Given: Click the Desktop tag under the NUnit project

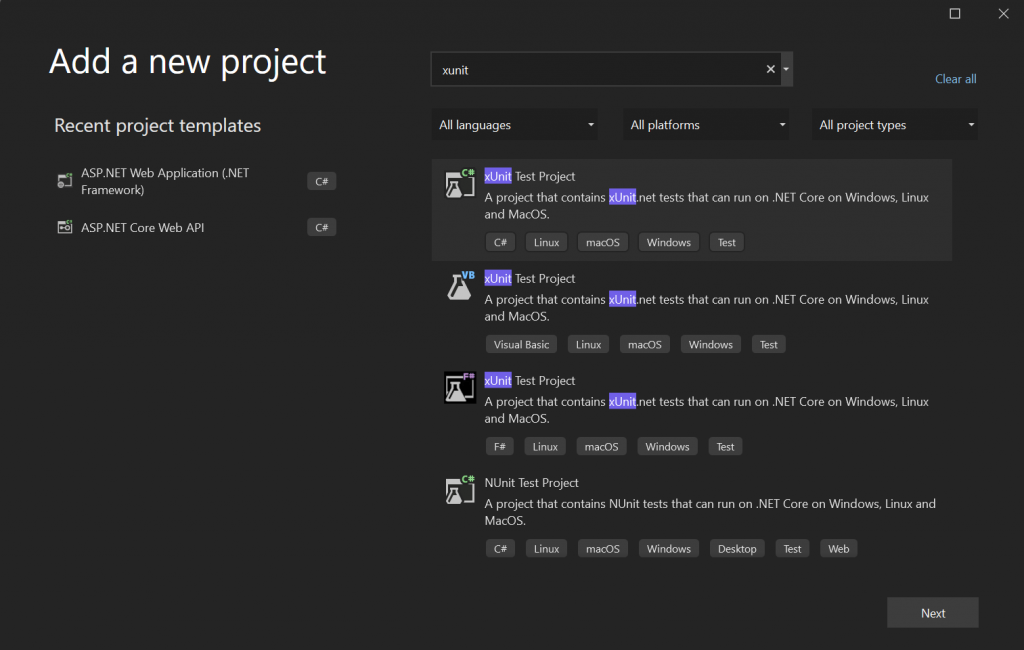Looking at the screenshot, I should (x=737, y=548).
